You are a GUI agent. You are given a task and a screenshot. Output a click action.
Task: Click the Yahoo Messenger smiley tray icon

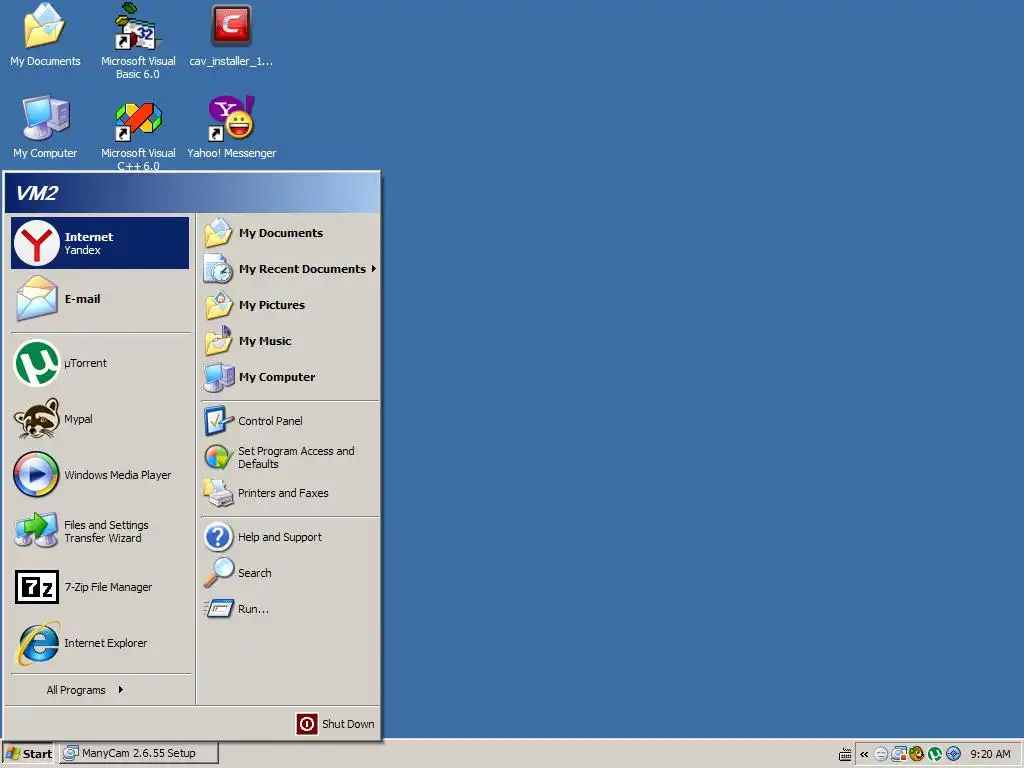[x=881, y=754]
